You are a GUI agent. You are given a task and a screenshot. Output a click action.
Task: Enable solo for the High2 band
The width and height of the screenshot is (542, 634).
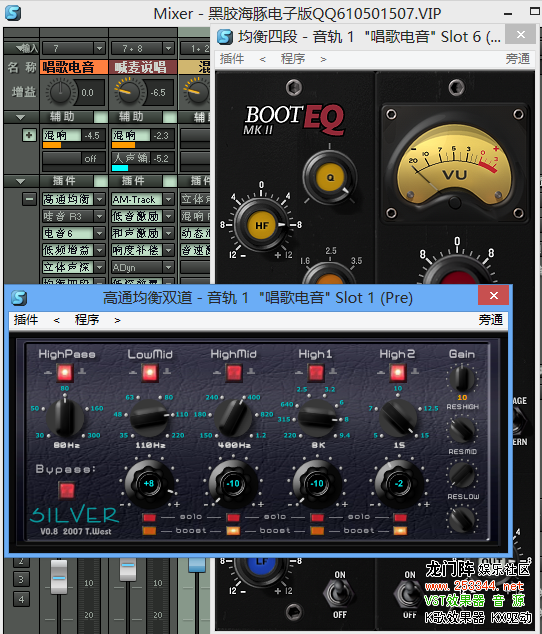pyautogui.click(x=400, y=518)
